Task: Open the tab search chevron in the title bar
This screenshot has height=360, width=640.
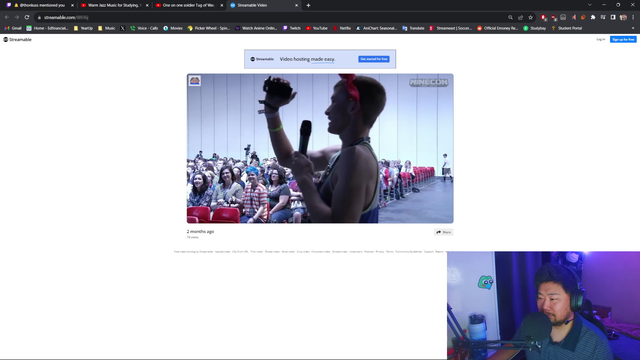Action: tap(590, 5)
